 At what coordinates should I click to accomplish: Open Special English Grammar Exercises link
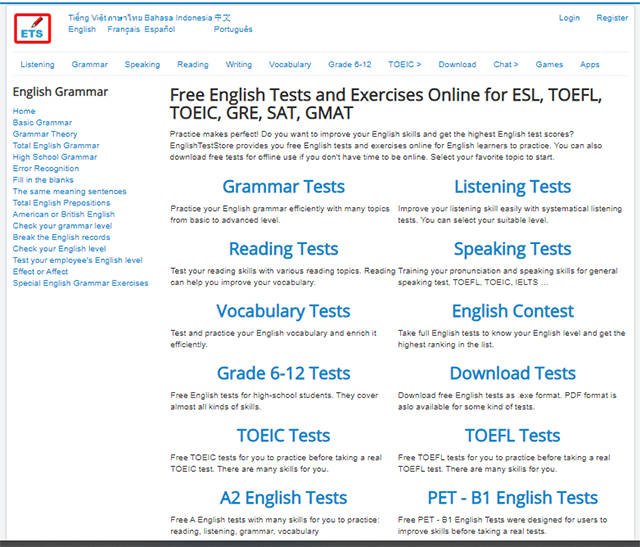pyautogui.click(x=80, y=283)
